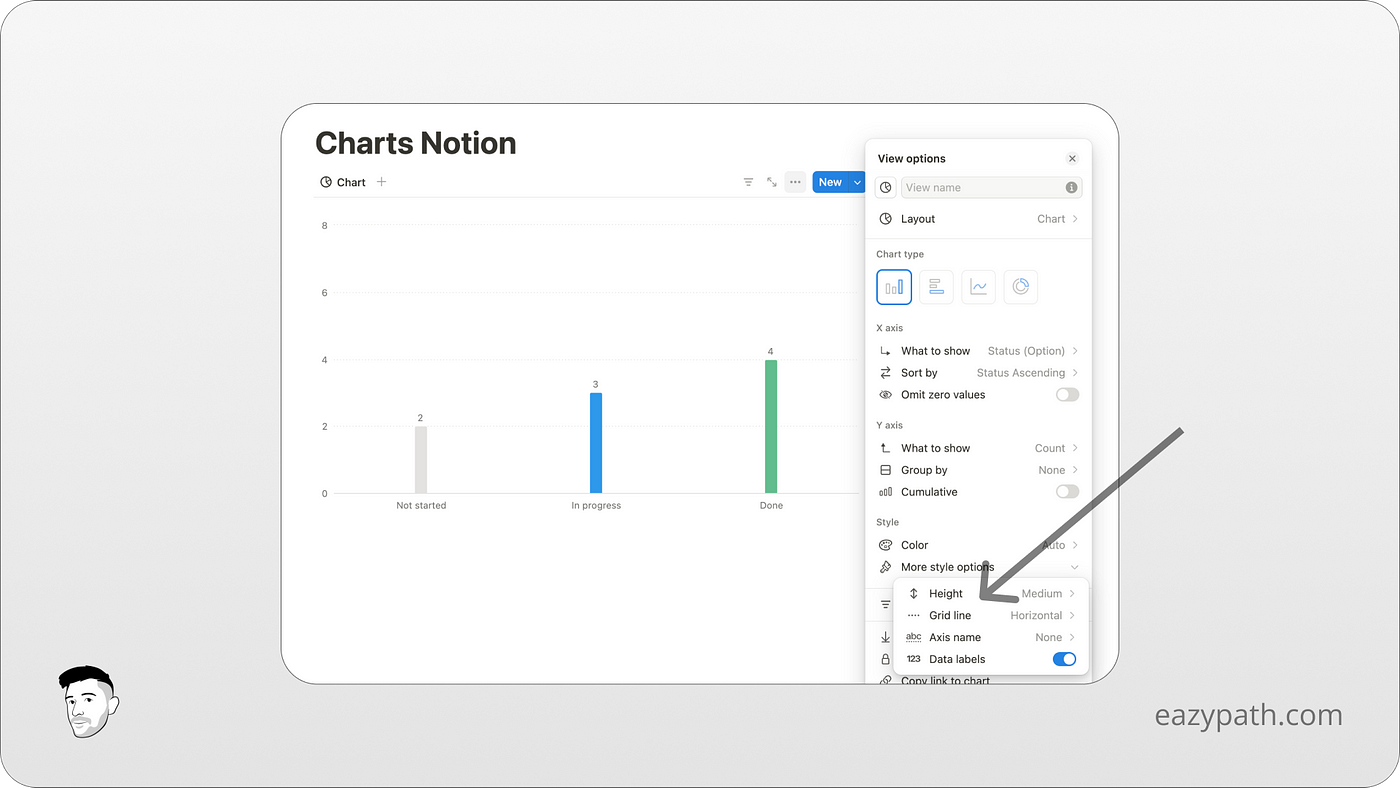
Task: Open the eazypath.com link
Action: [x=1248, y=714]
